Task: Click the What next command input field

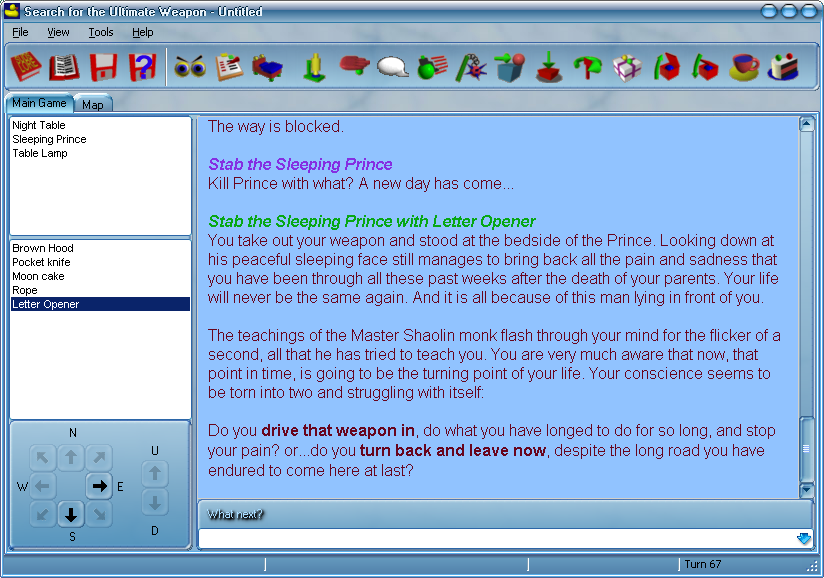Action: pos(497,539)
